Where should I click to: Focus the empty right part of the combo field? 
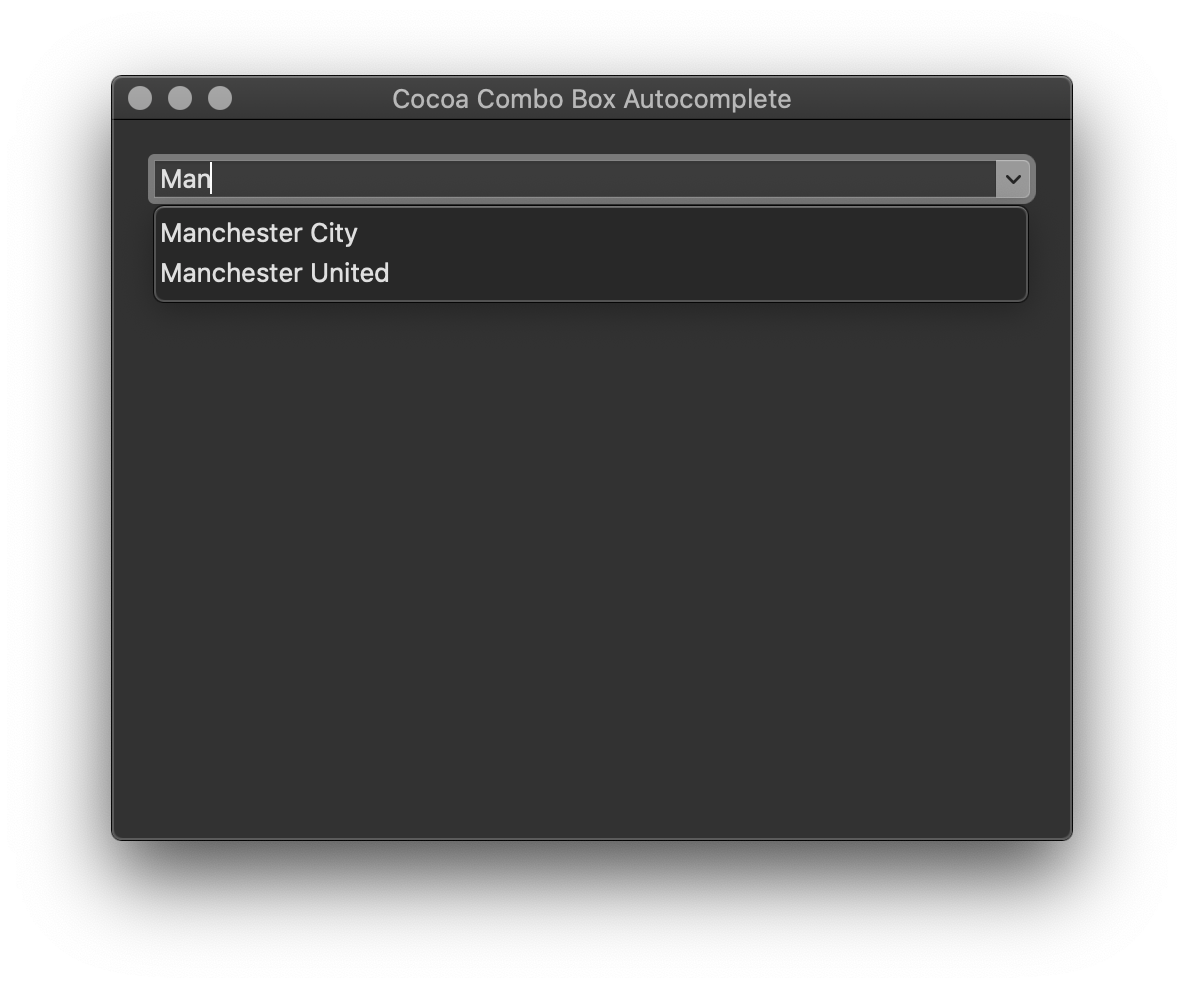604,179
